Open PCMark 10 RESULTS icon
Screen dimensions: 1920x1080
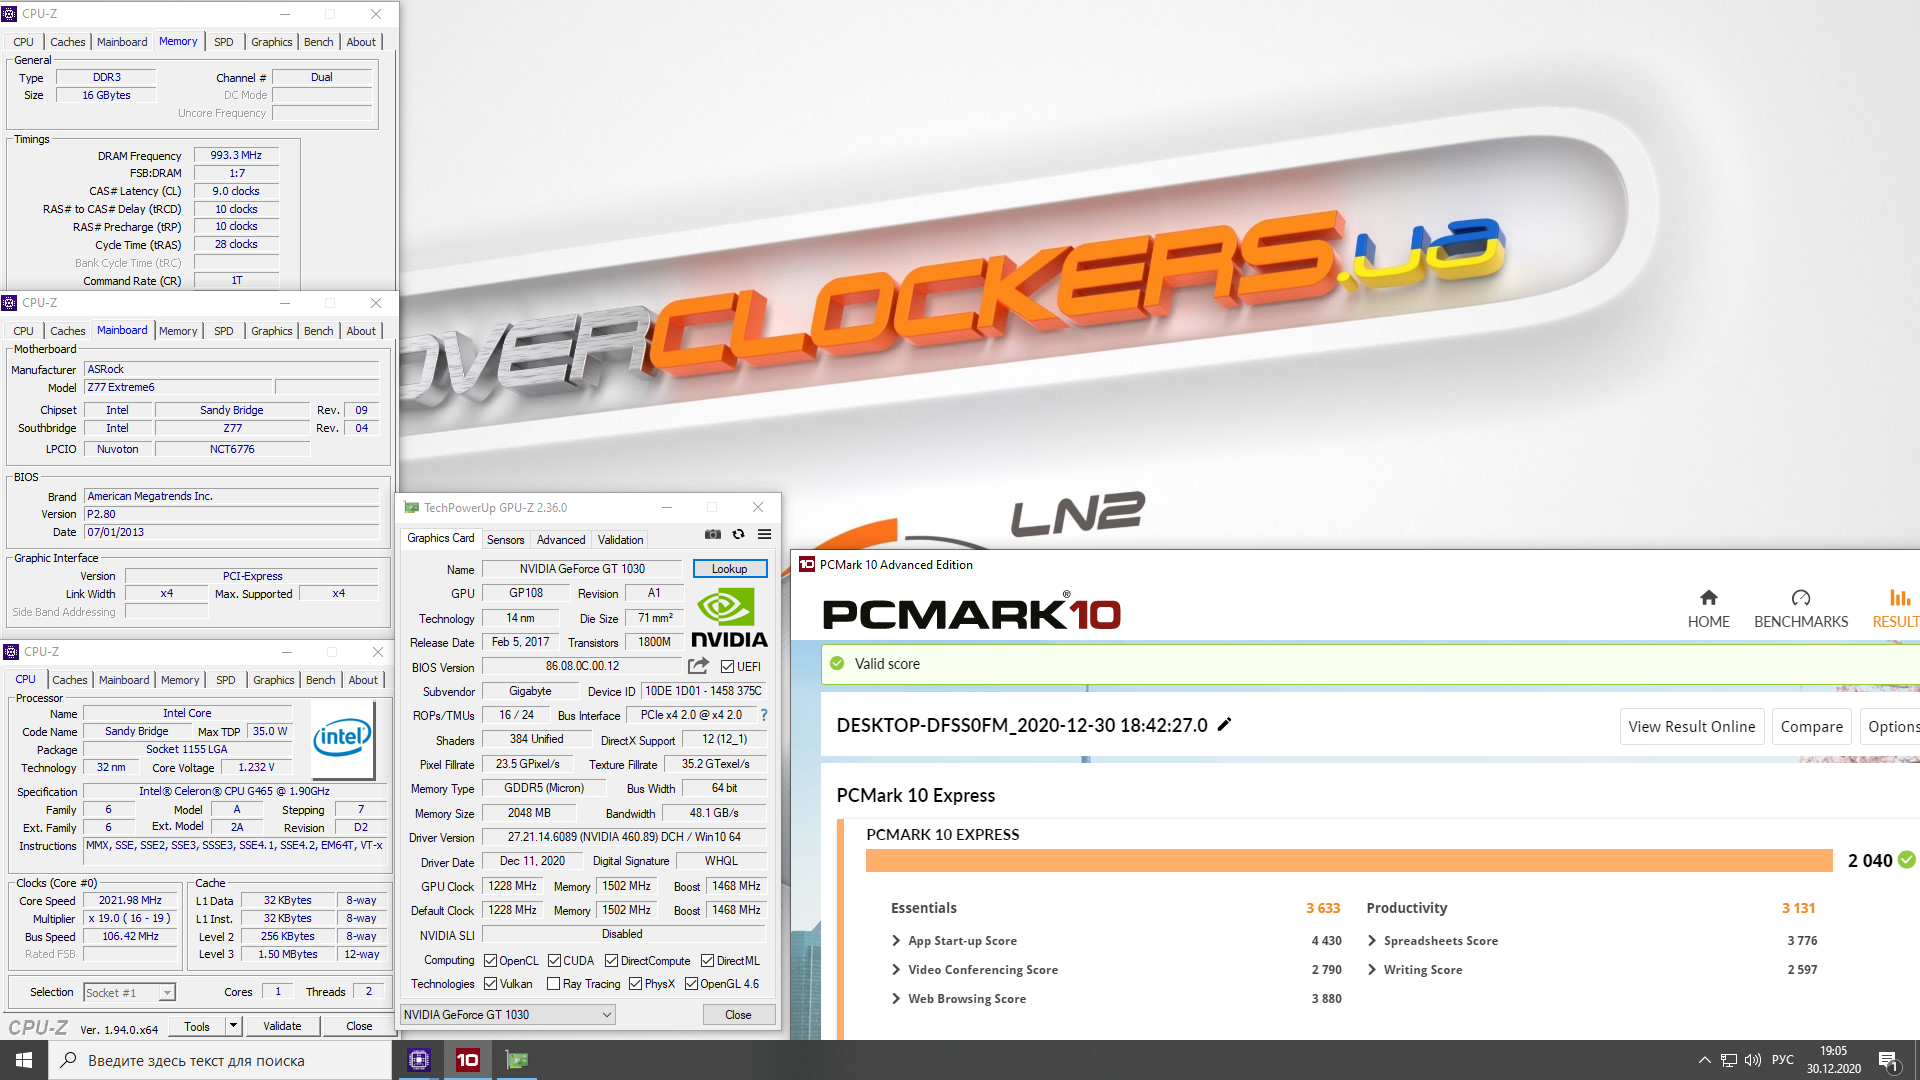pyautogui.click(x=1899, y=598)
